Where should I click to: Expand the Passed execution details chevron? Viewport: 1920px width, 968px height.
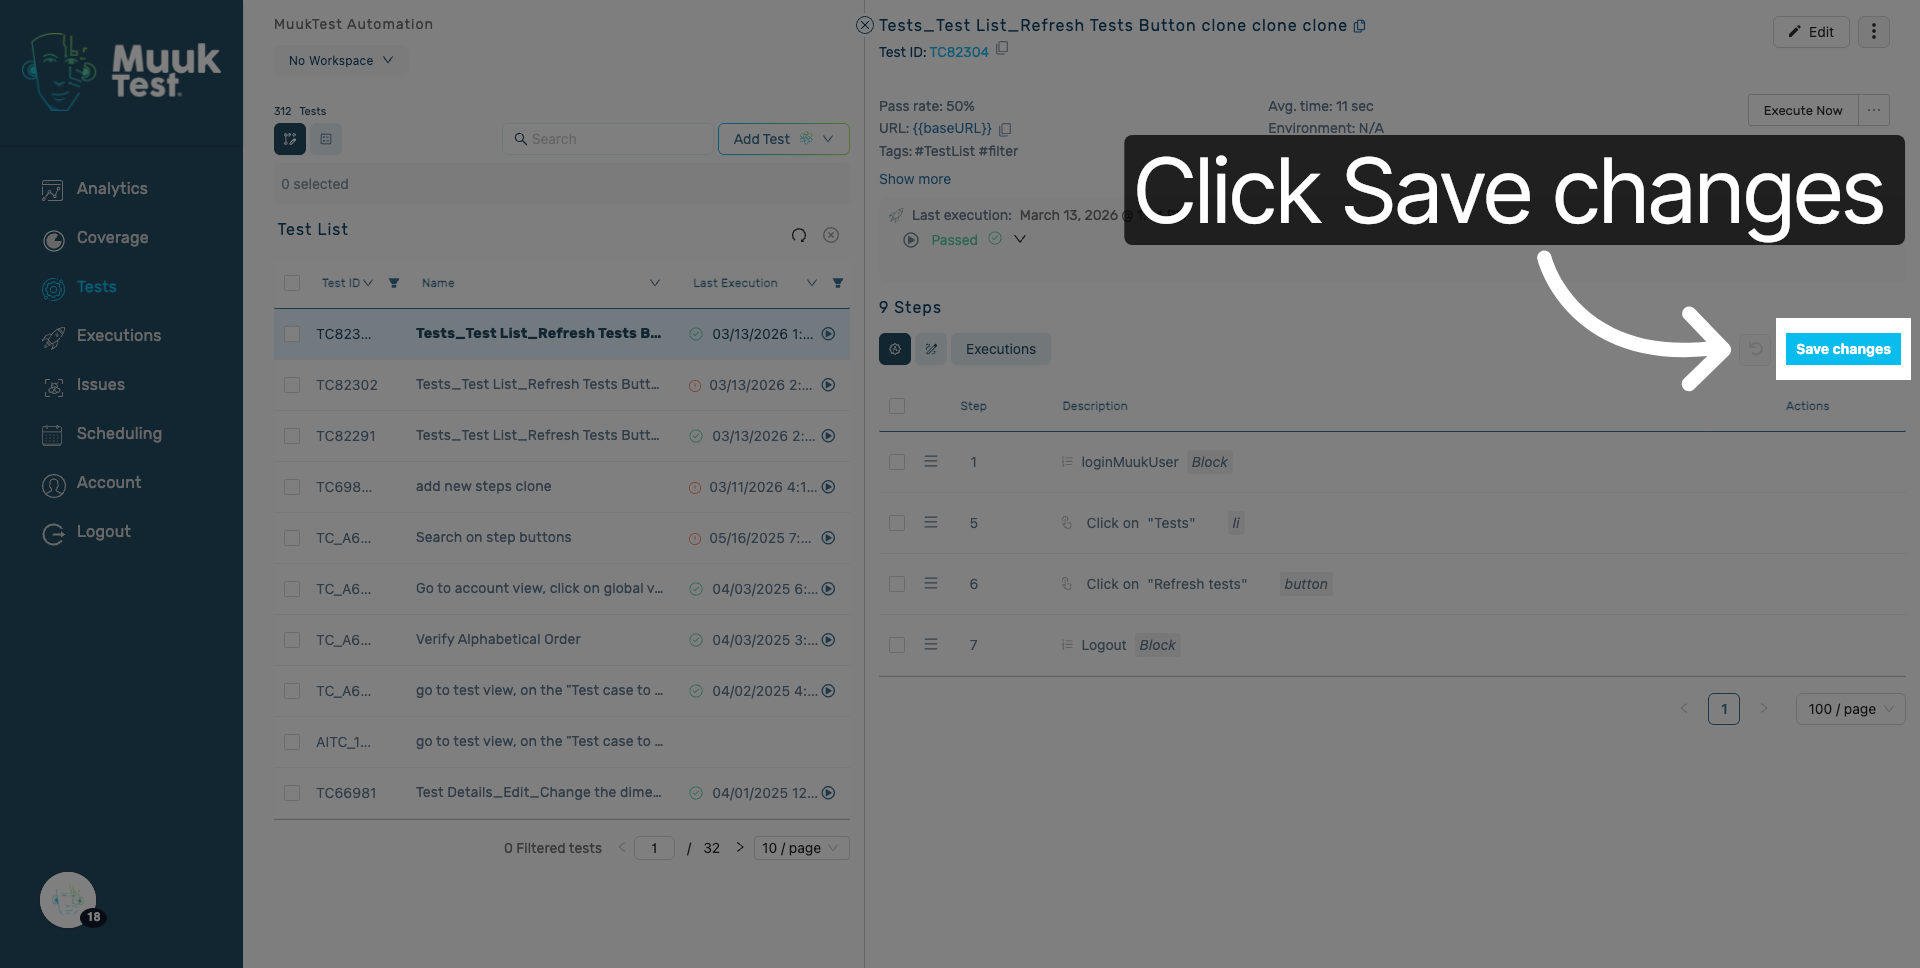click(1020, 239)
